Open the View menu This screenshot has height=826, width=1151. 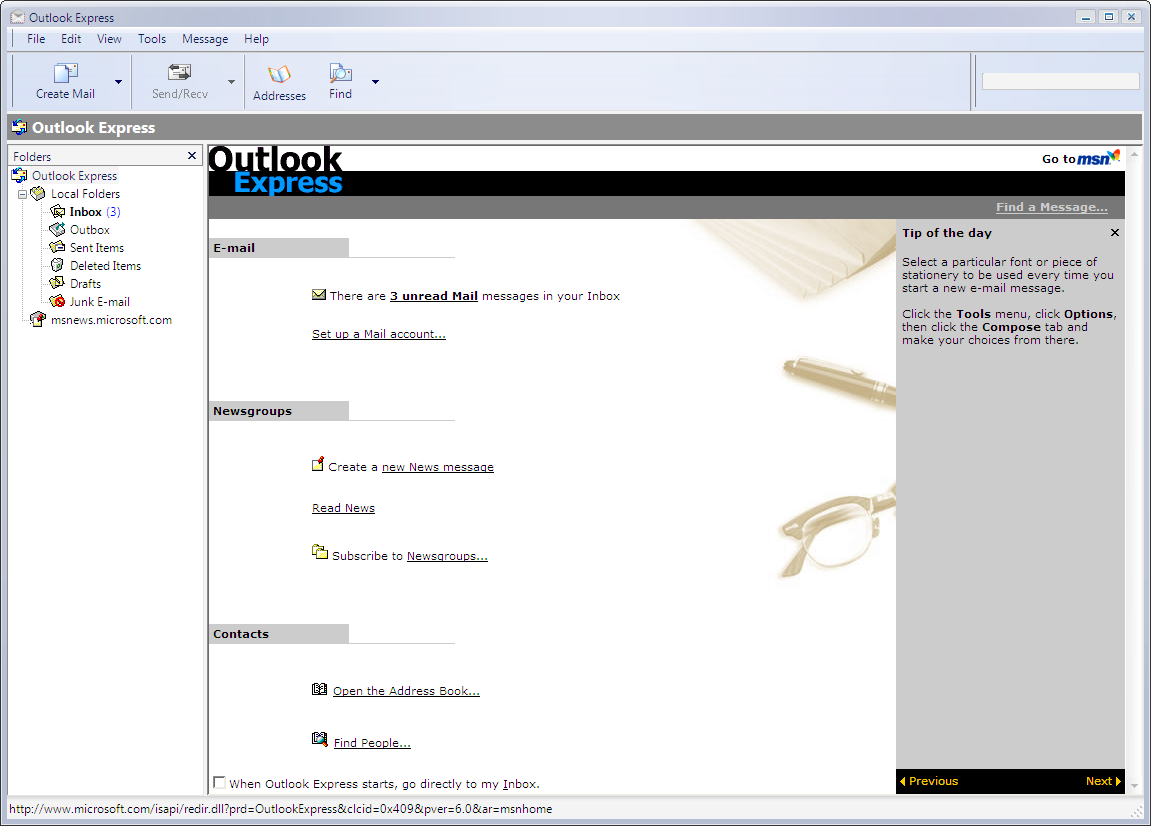click(109, 39)
